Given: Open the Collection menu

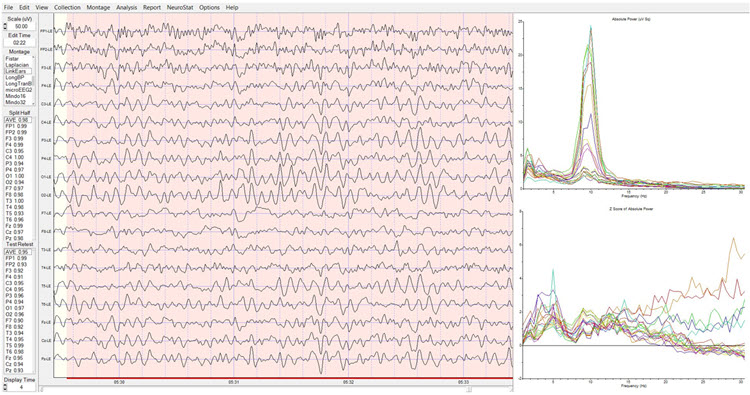Looking at the screenshot, I should point(67,8).
